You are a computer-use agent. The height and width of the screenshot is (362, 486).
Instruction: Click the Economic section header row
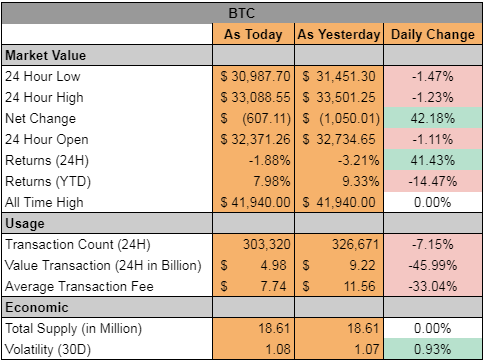coord(242,307)
